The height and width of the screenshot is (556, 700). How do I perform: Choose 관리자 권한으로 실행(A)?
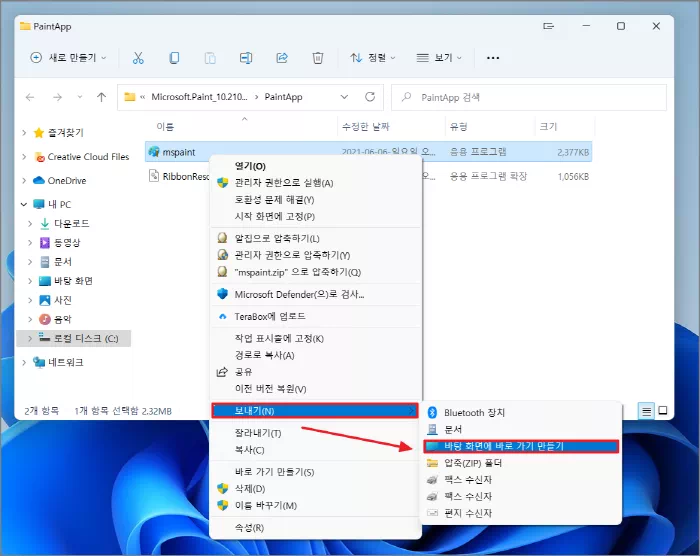[316, 183]
